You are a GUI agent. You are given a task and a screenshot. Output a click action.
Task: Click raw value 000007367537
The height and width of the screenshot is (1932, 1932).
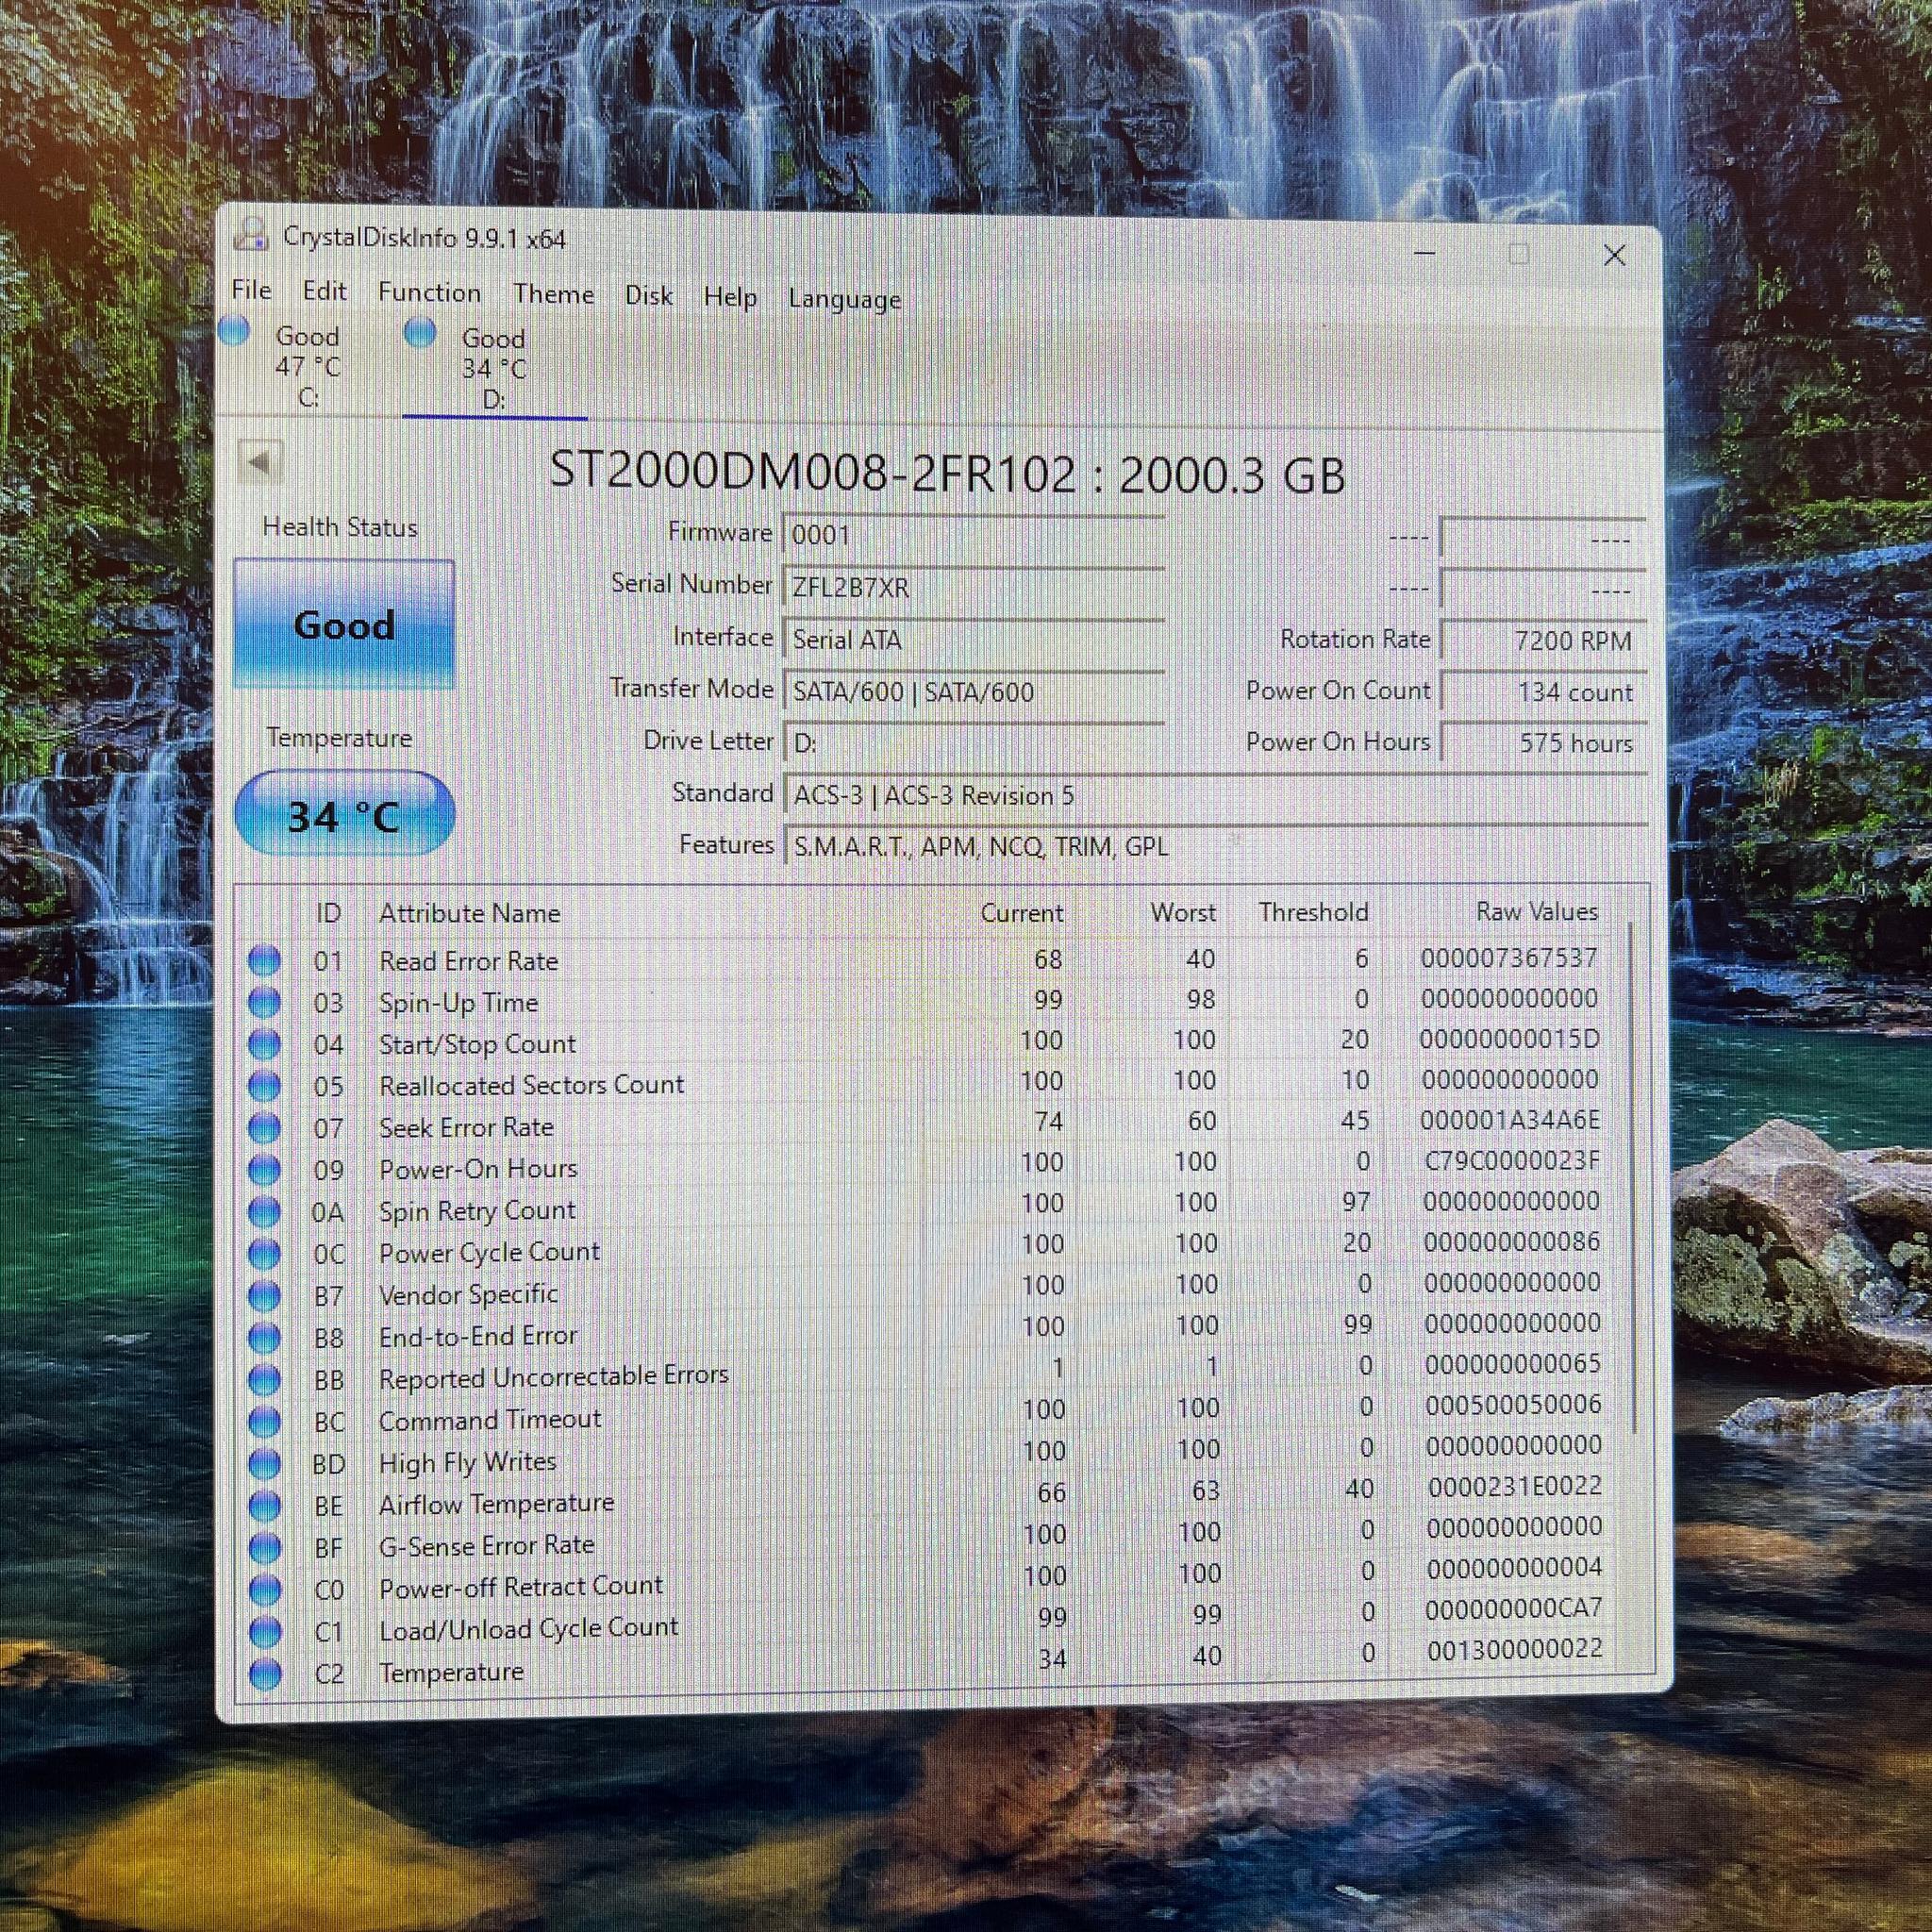(1509, 958)
